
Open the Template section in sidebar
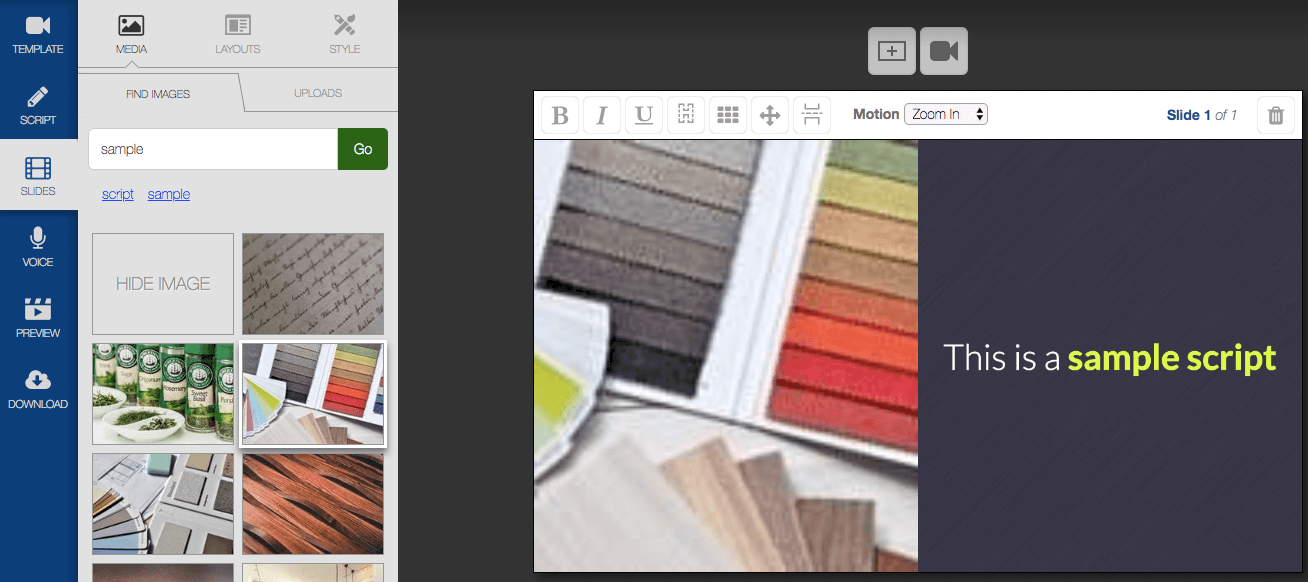(38, 34)
